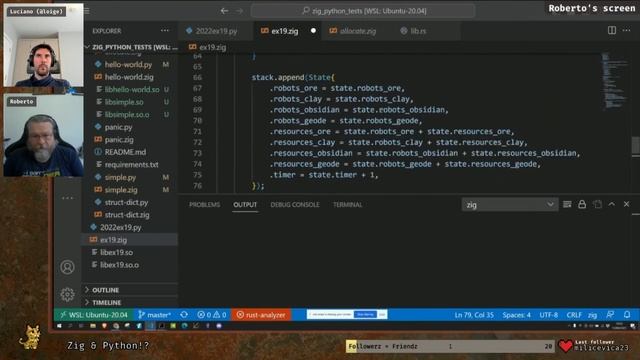Clear the output panel

[567, 204]
